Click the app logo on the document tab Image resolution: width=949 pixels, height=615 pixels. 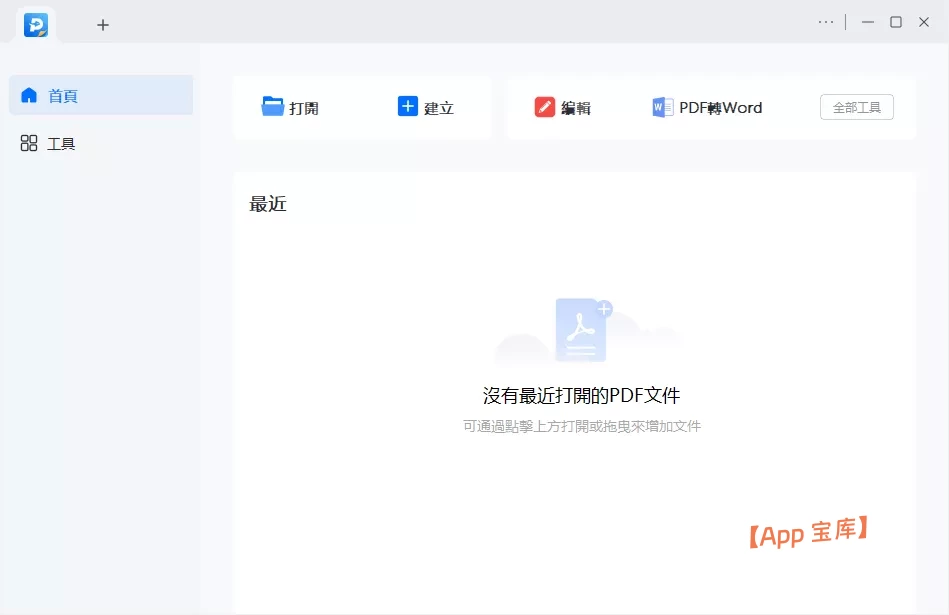point(36,25)
